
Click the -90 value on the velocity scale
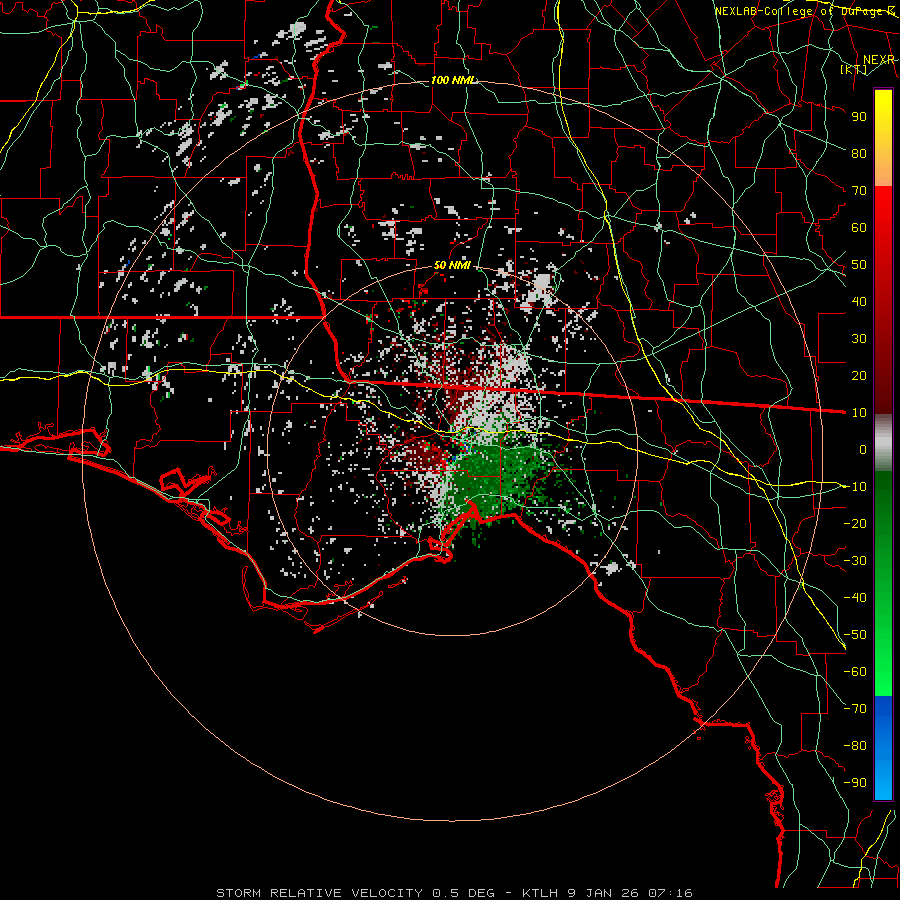(x=855, y=783)
